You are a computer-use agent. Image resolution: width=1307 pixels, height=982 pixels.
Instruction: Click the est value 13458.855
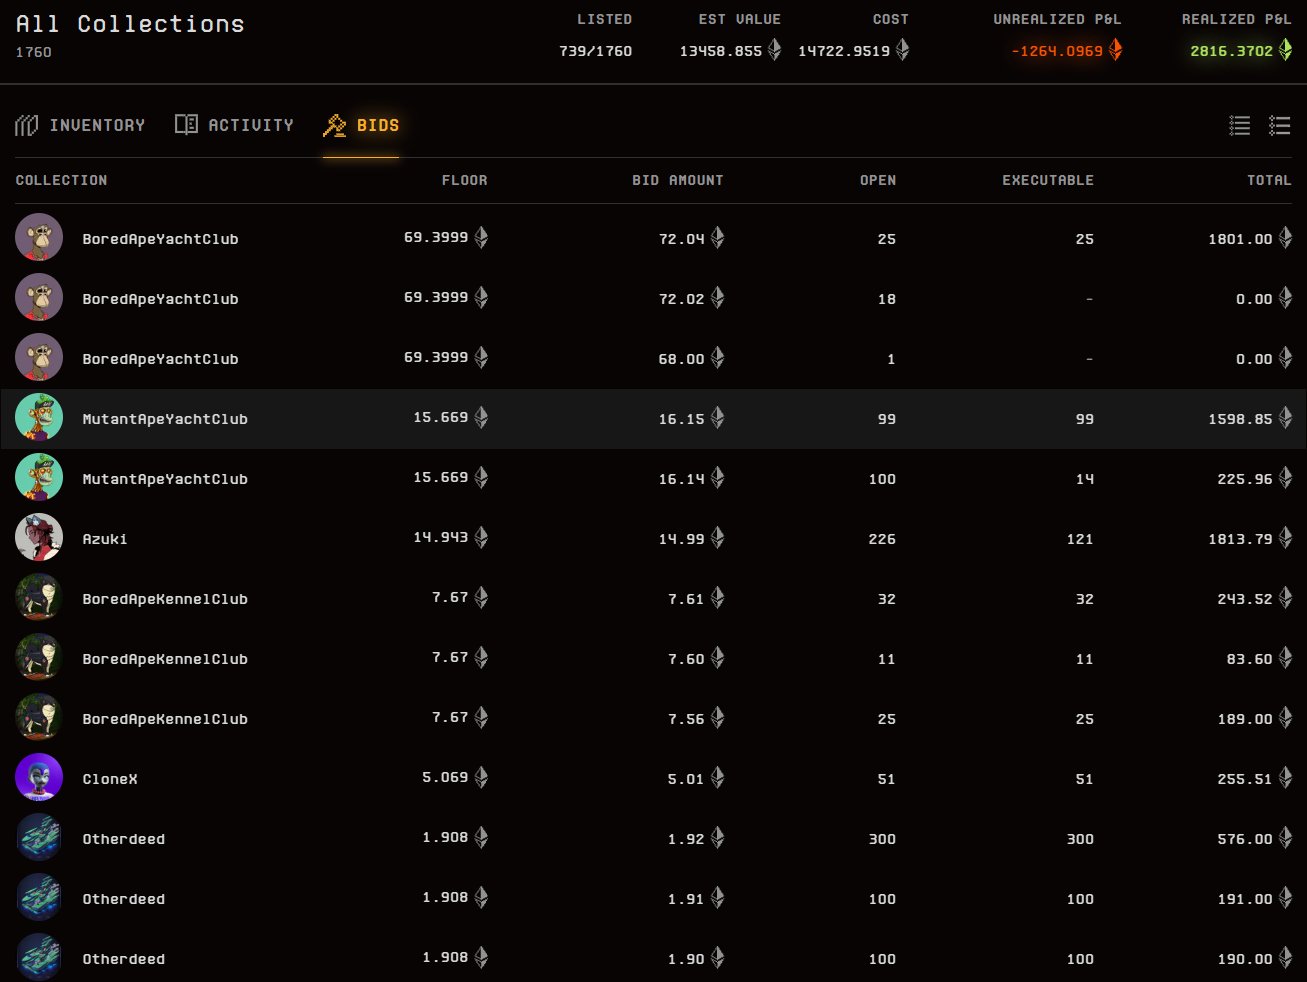[721, 51]
